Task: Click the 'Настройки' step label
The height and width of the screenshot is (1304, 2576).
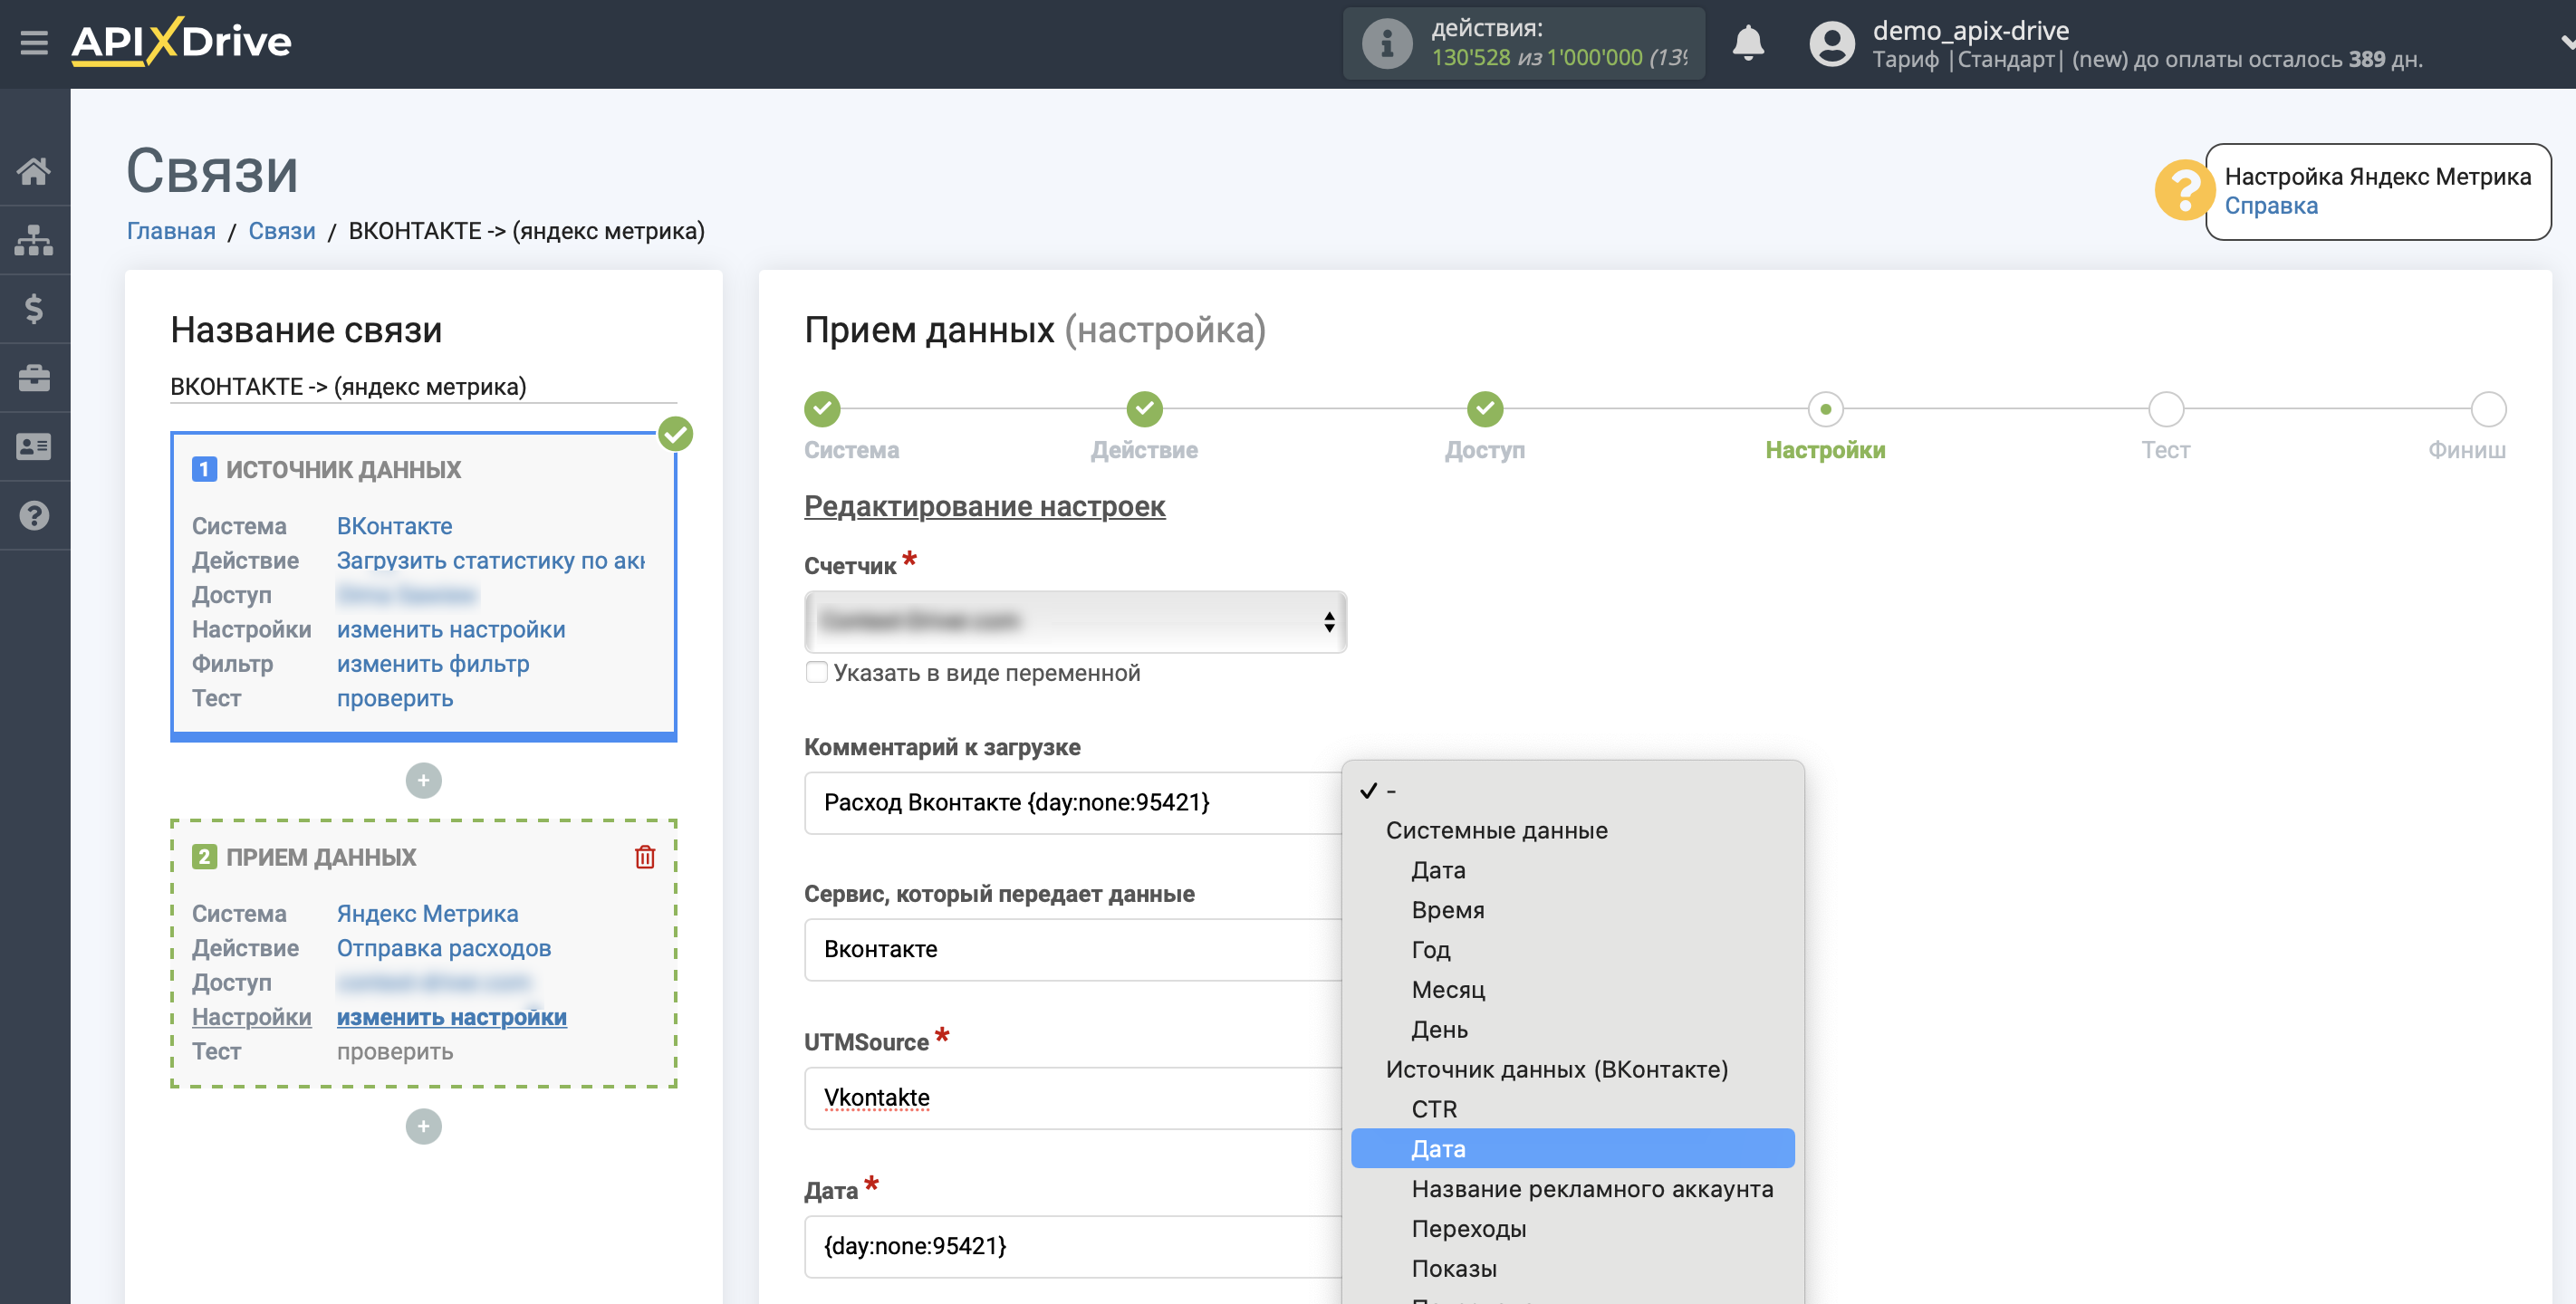Action: (1825, 450)
